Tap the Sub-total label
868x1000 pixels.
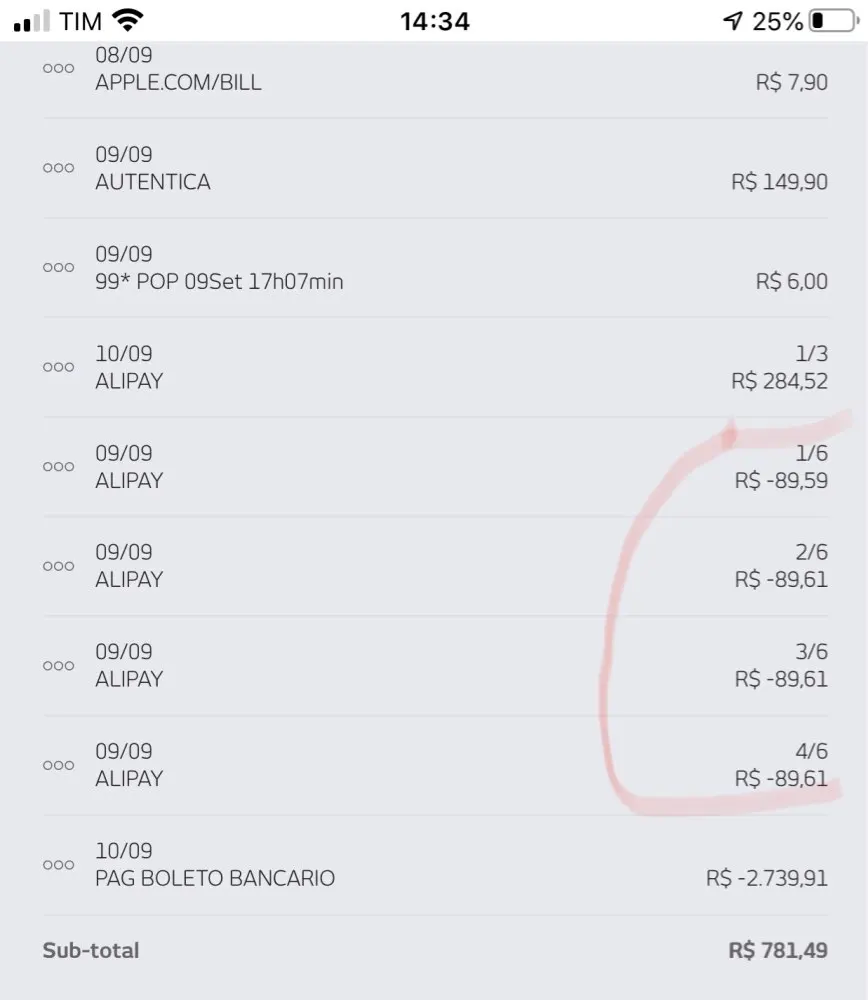(x=91, y=950)
